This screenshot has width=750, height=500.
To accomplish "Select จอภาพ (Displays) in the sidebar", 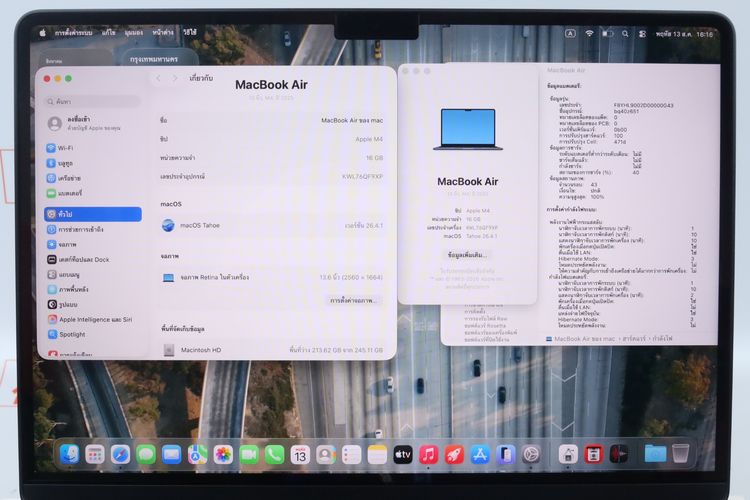I will [93, 244].
